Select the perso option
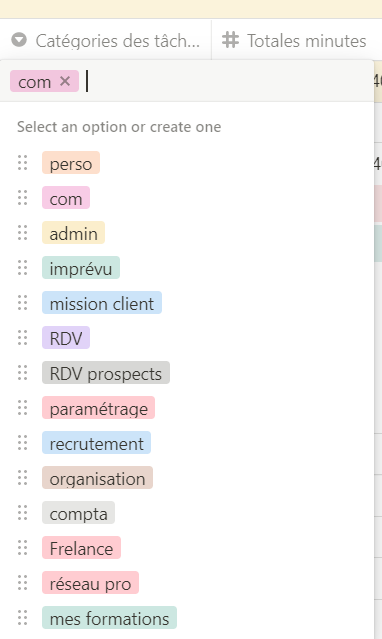382x639 pixels. [x=71, y=163]
